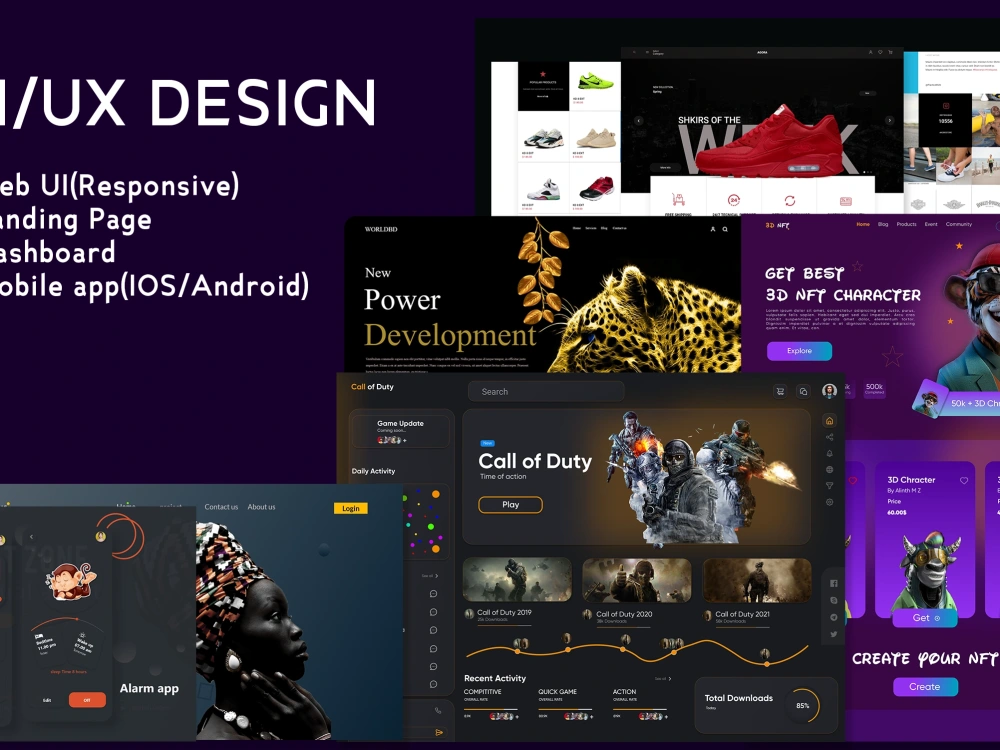1000x750 pixels.
Task: Click the Explore button on the NFT page
Action: click(799, 351)
